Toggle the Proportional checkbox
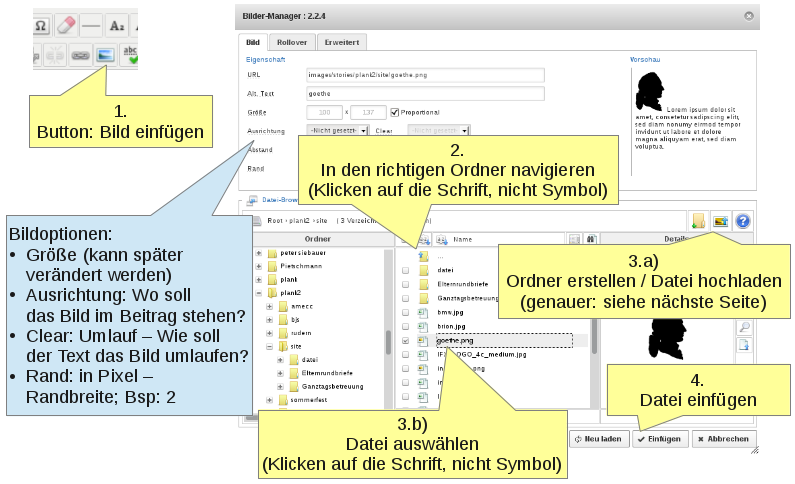Viewport: 795px width, 484px height. [x=395, y=111]
